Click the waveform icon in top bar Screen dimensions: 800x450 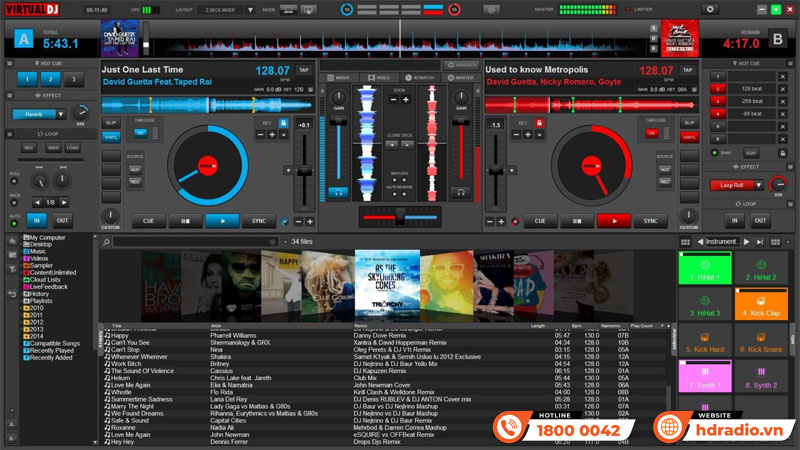click(492, 10)
